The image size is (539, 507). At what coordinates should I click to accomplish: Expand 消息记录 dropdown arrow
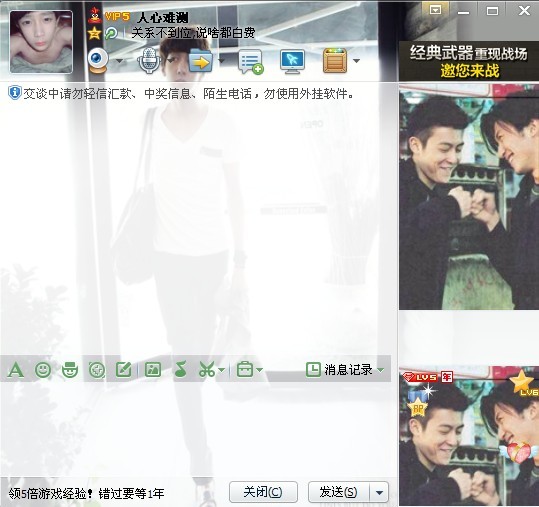coord(381,370)
